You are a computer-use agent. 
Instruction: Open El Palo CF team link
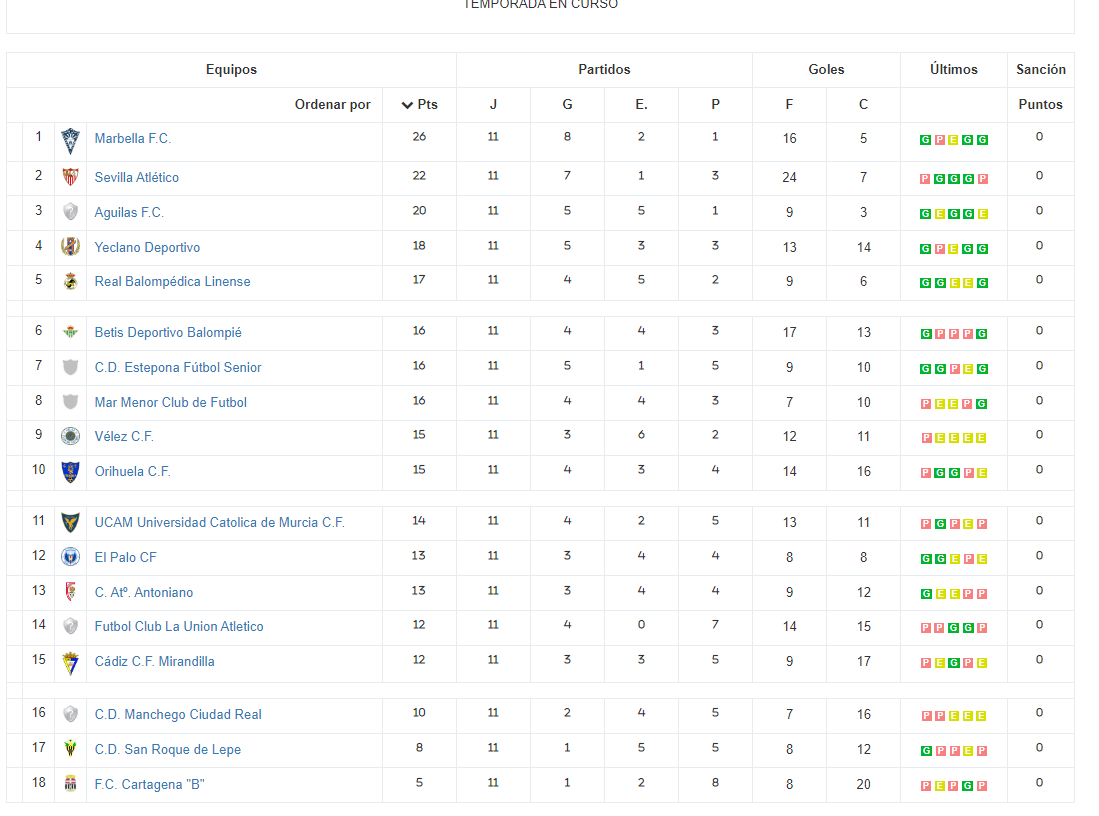[125, 557]
